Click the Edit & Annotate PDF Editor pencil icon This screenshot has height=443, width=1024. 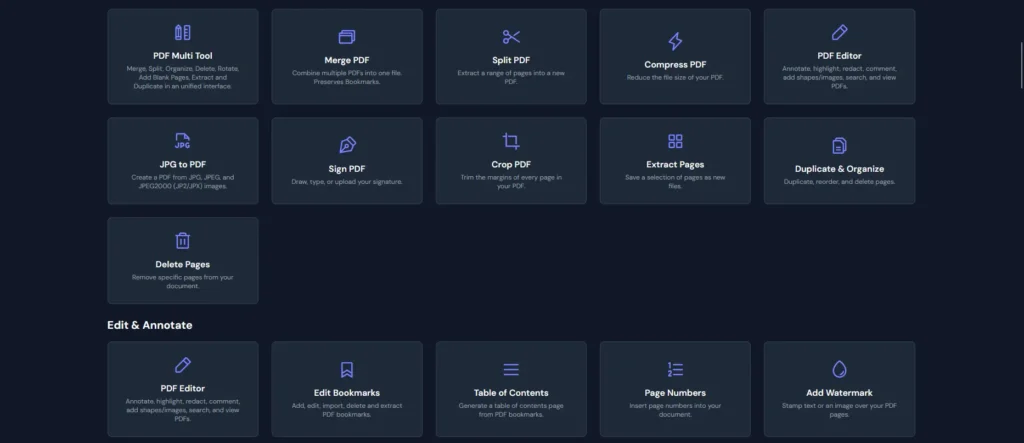point(183,365)
